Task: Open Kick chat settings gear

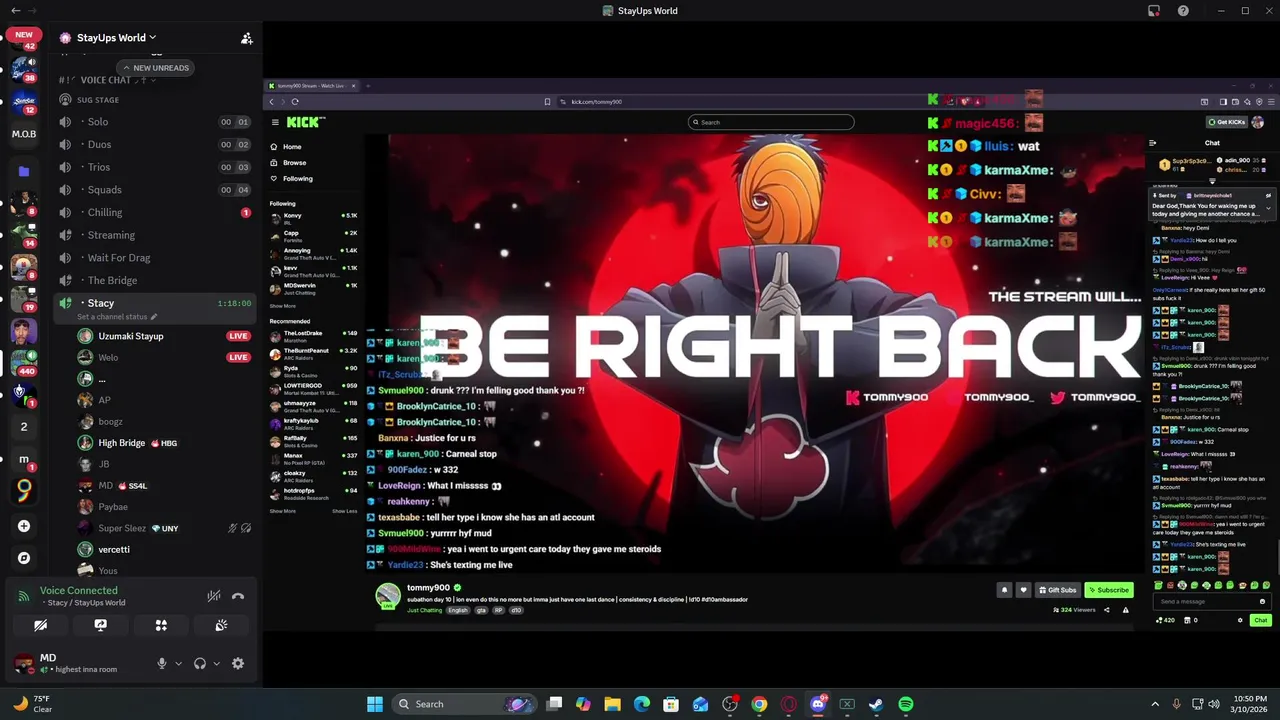Action: [x=1240, y=620]
